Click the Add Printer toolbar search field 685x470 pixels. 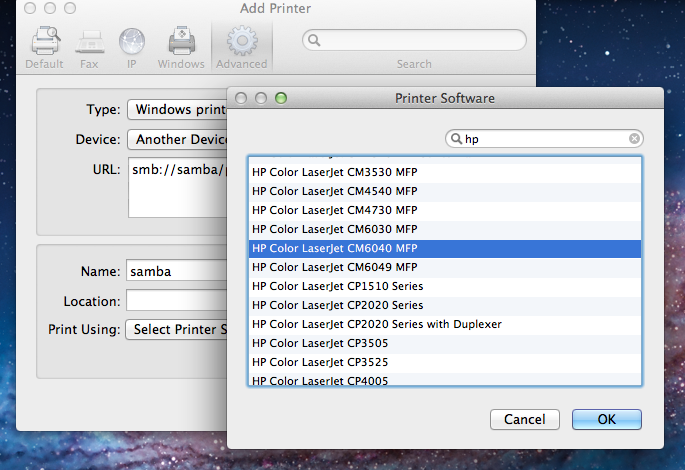(x=414, y=40)
